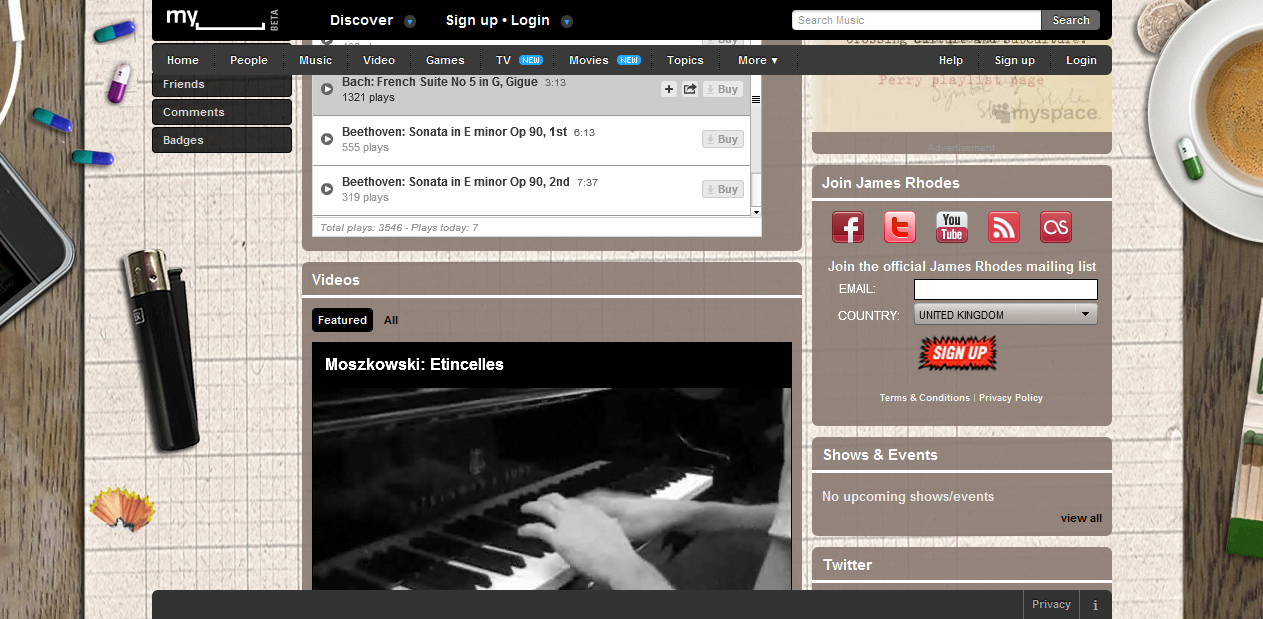The width and height of the screenshot is (1263, 619).
Task: Share the Bach Gigue track
Action: 690,89
